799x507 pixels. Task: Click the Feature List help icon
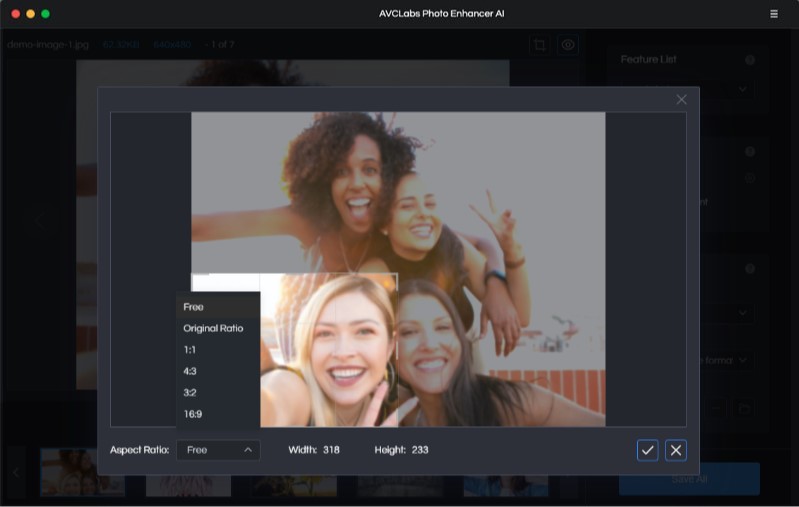coord(750,60)
